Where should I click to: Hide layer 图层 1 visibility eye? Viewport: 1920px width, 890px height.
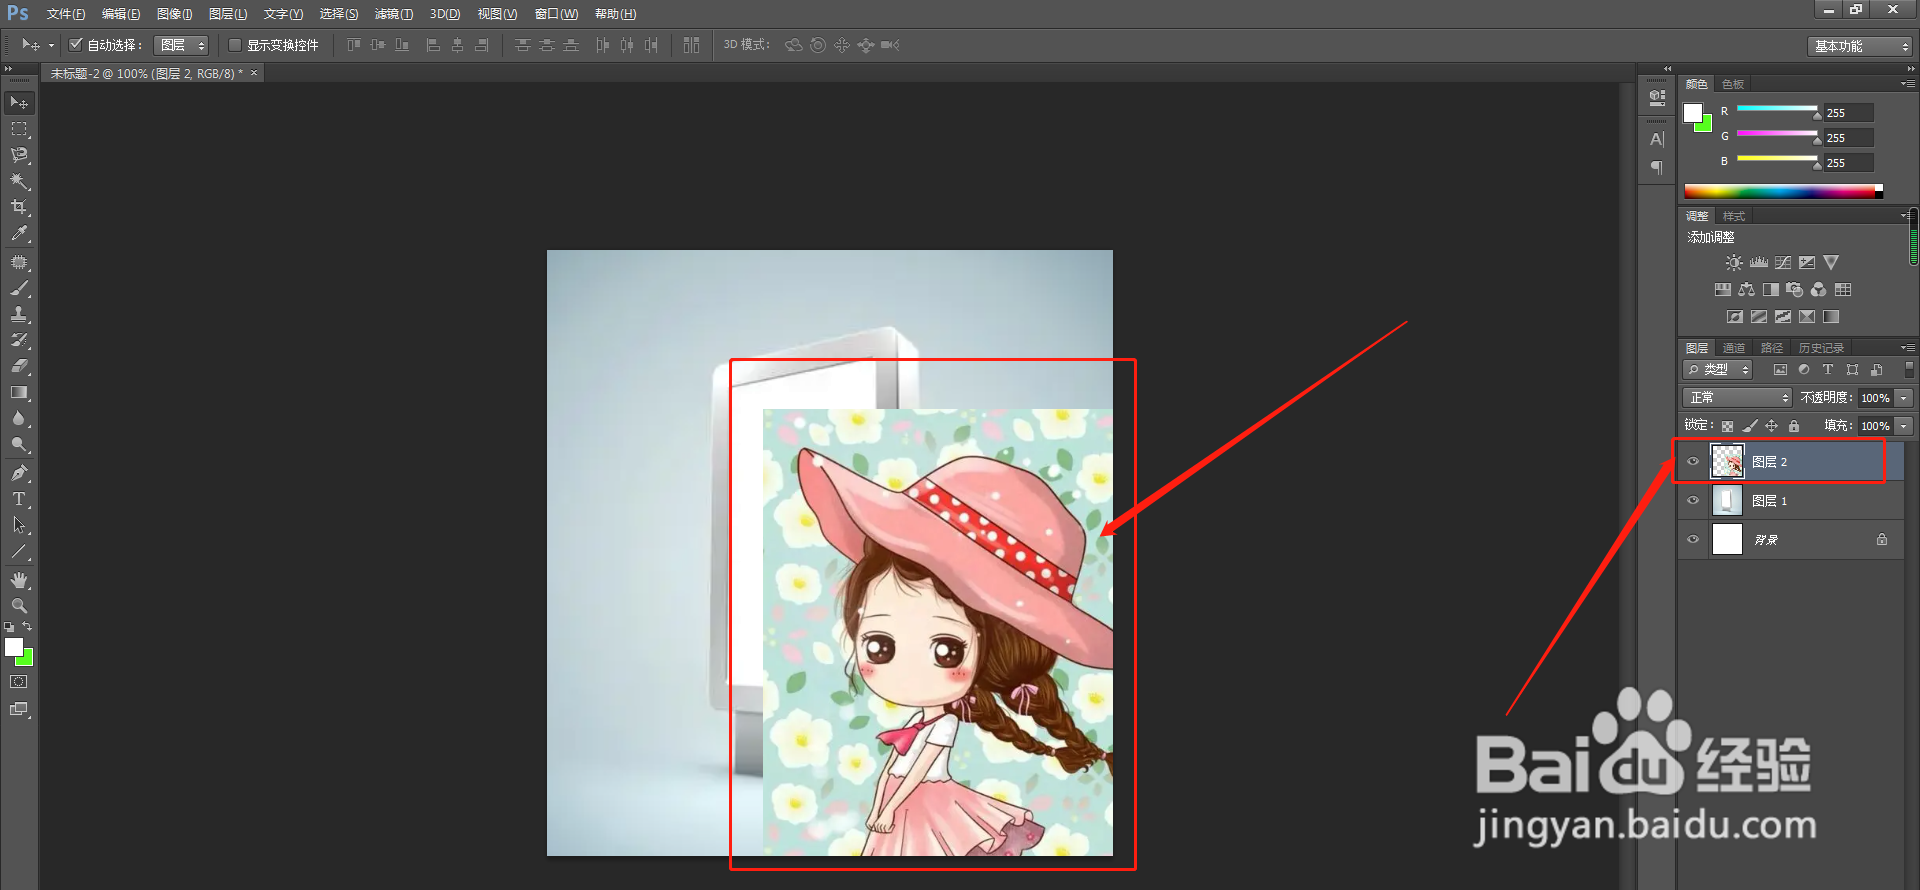[1693, 501]
